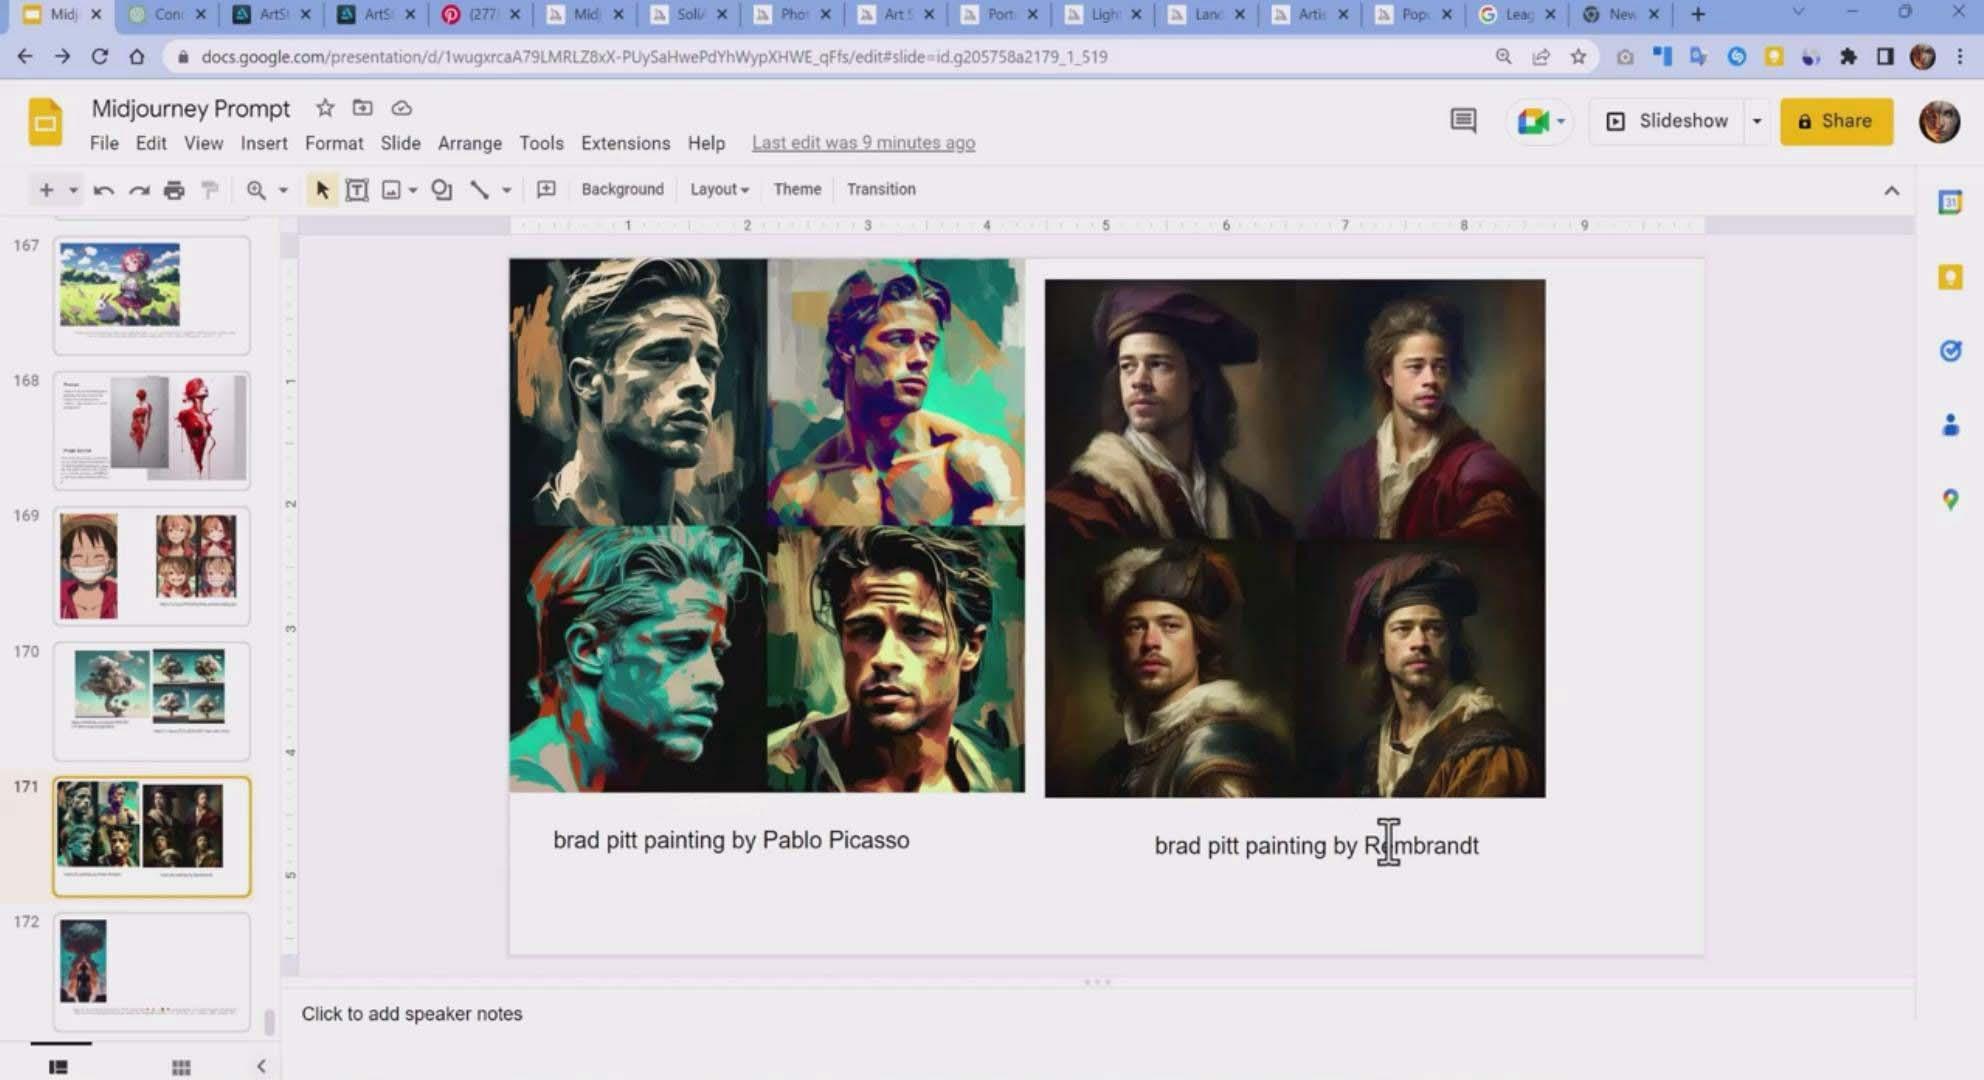The width and height of the screenshot is (1984, 1080).
Task: Click the print icon in toolbar
Action: pyautogui.click(x=174, y=188)
